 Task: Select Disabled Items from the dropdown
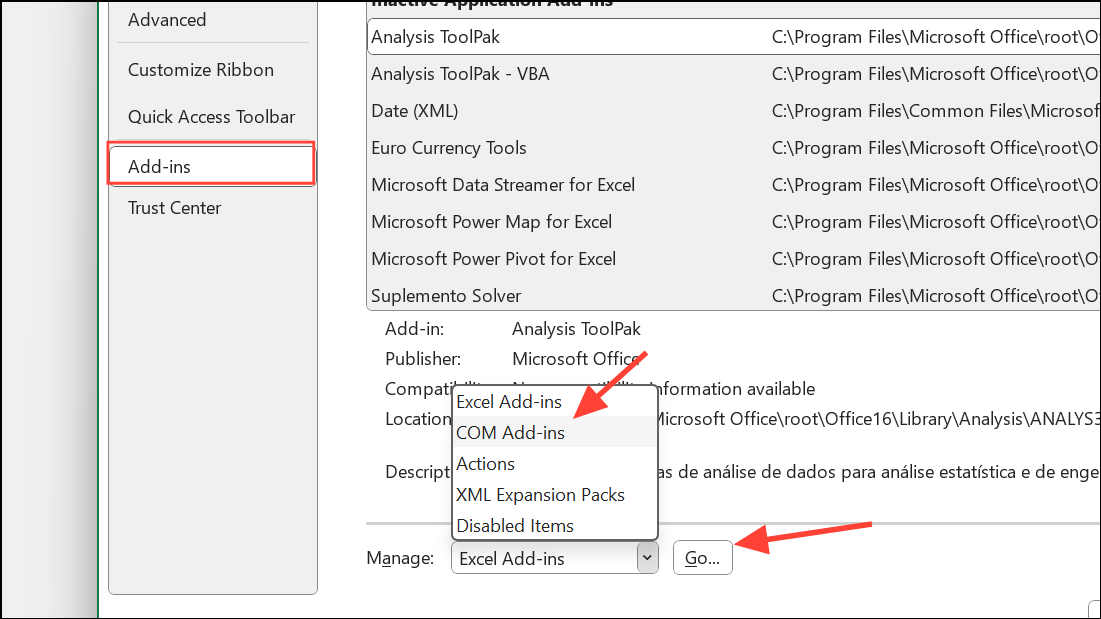coord(514,525)
